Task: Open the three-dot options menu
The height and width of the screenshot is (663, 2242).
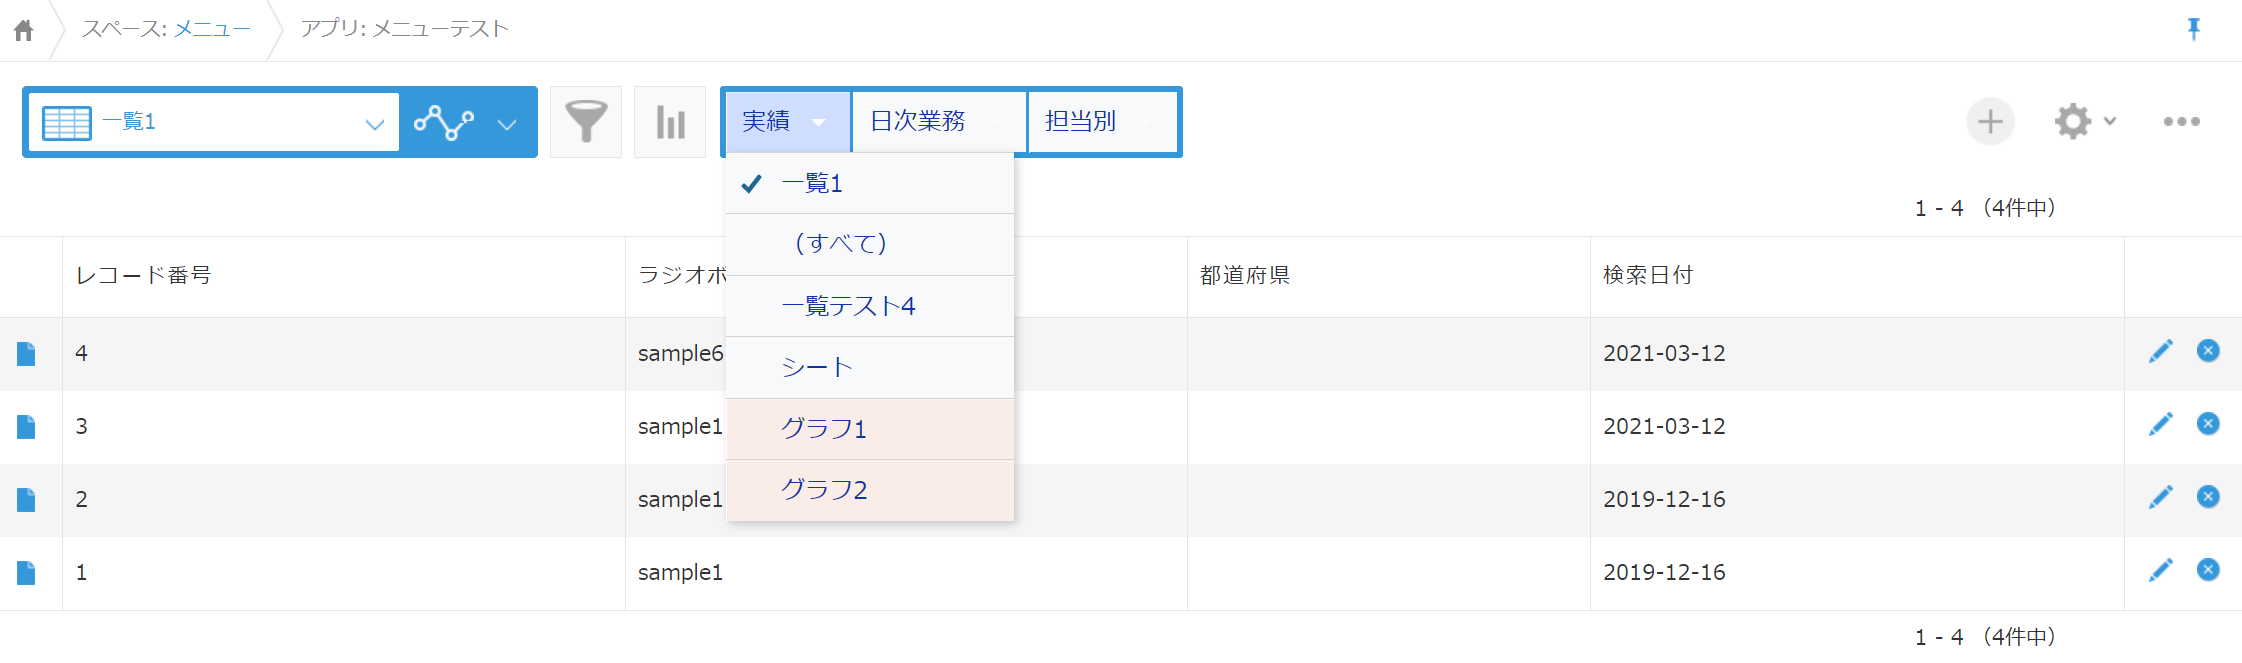Action: 2181,122
